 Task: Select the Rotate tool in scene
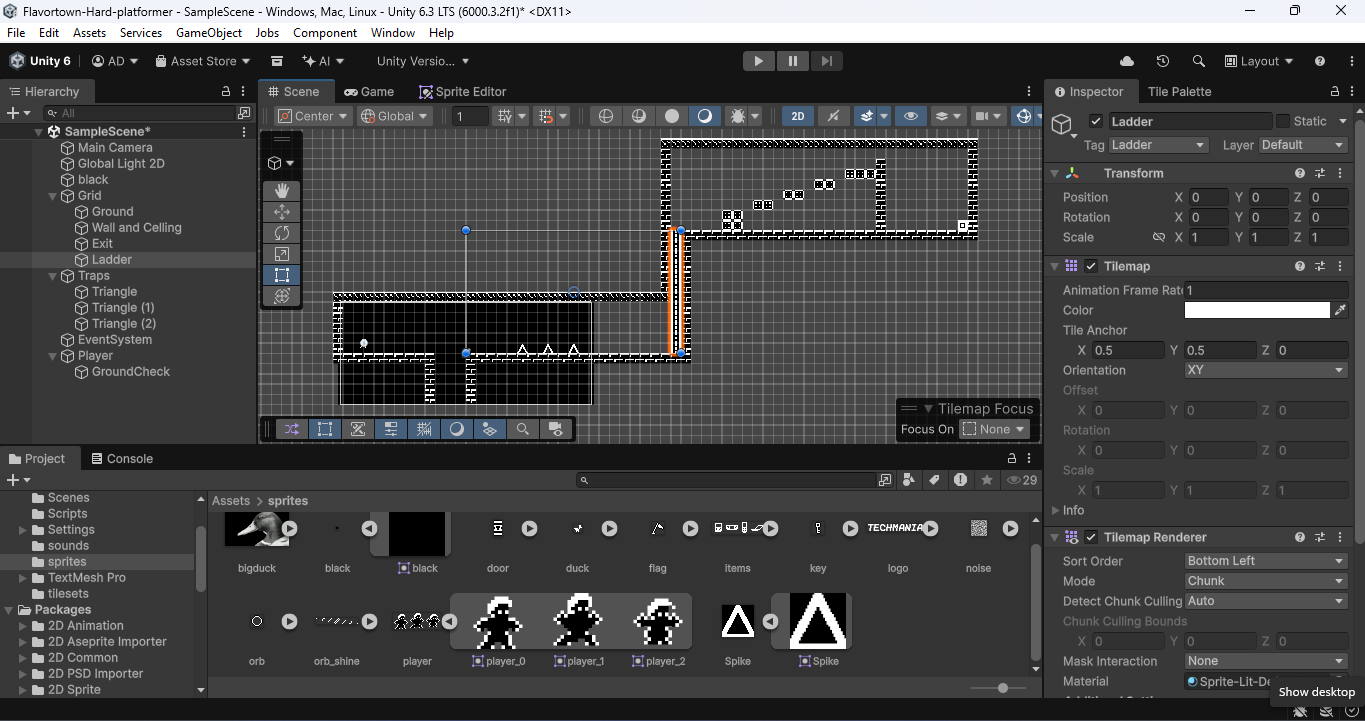281,233
